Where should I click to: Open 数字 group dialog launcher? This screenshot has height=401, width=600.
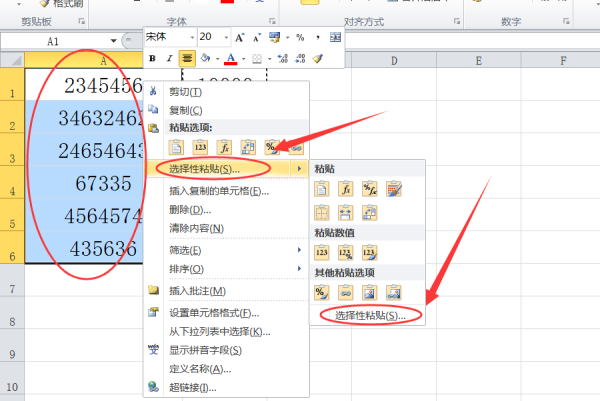click(x=566, y=21)
